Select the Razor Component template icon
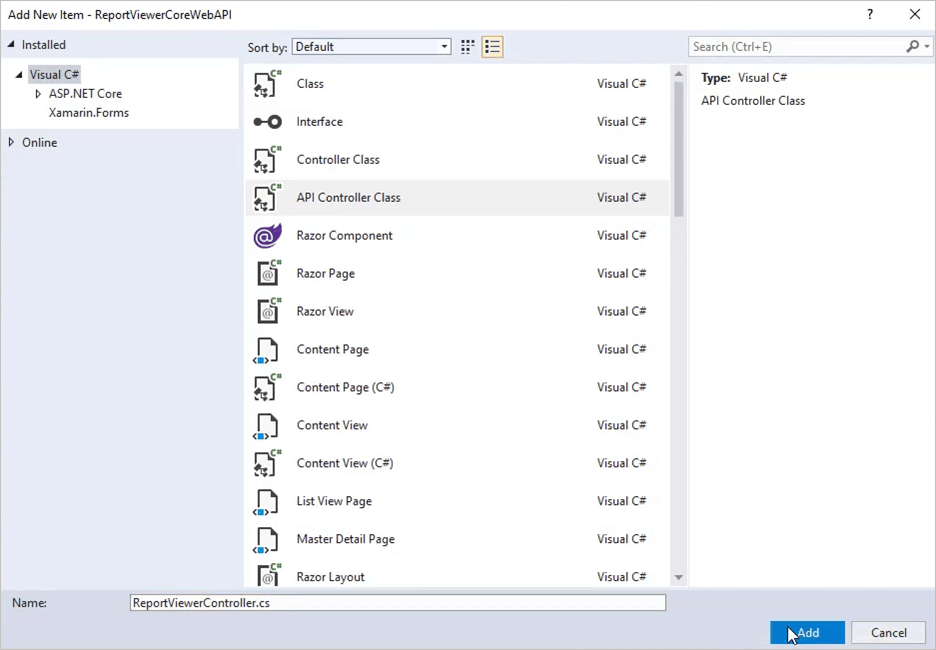 pyautogui.click(x=267, y=235)
